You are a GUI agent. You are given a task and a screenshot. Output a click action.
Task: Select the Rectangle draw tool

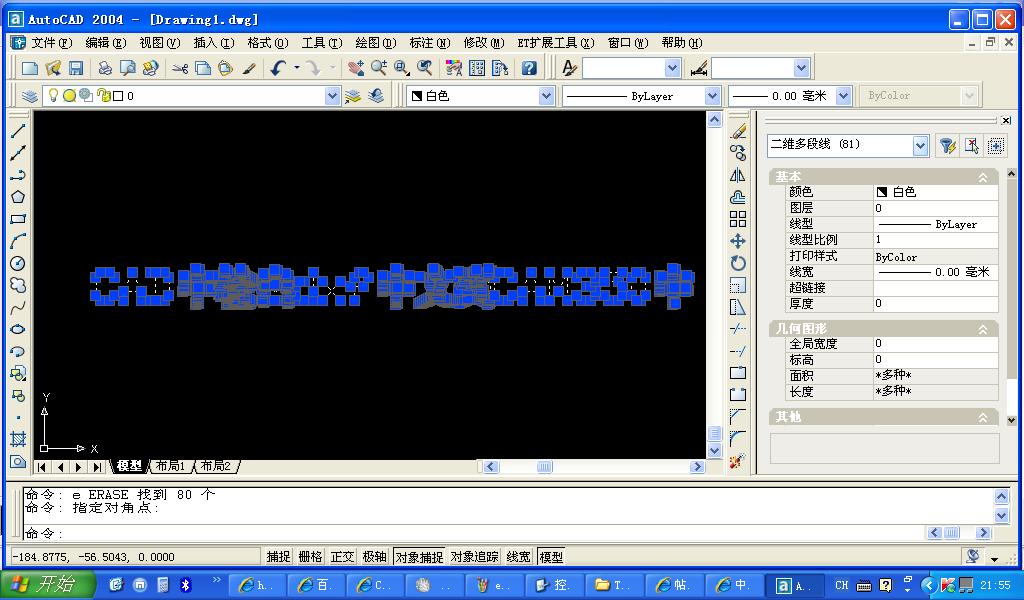click(x=18, y=219)
